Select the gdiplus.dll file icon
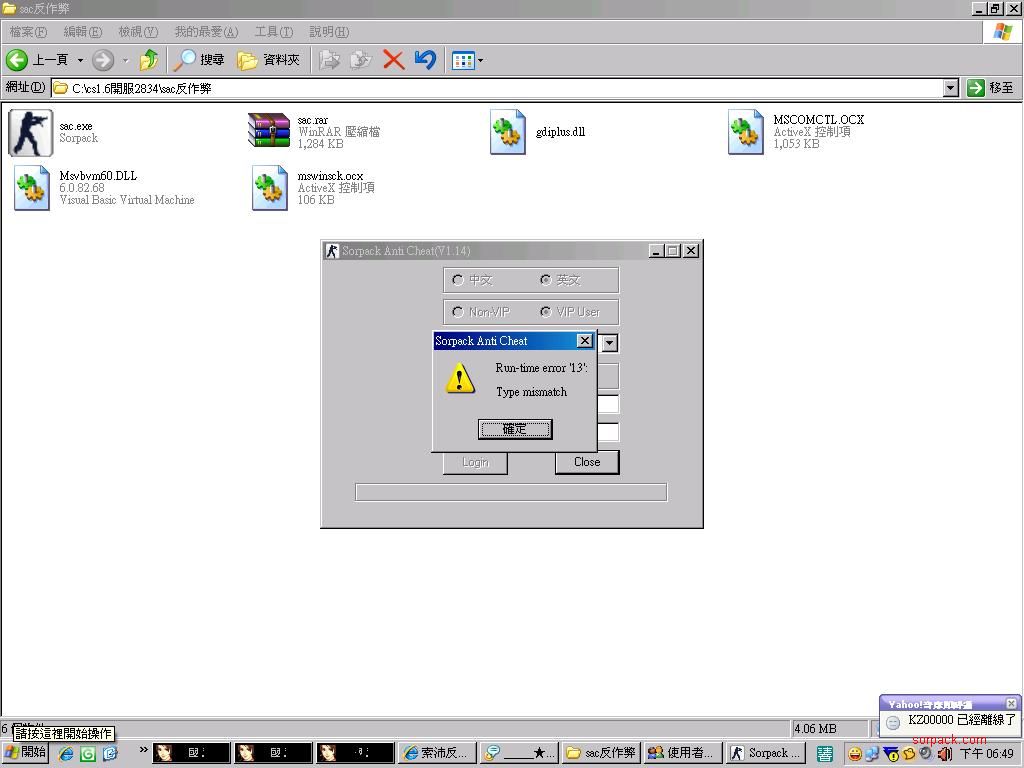This screenshot has height=768, width=1024. (x=508, y=132)
